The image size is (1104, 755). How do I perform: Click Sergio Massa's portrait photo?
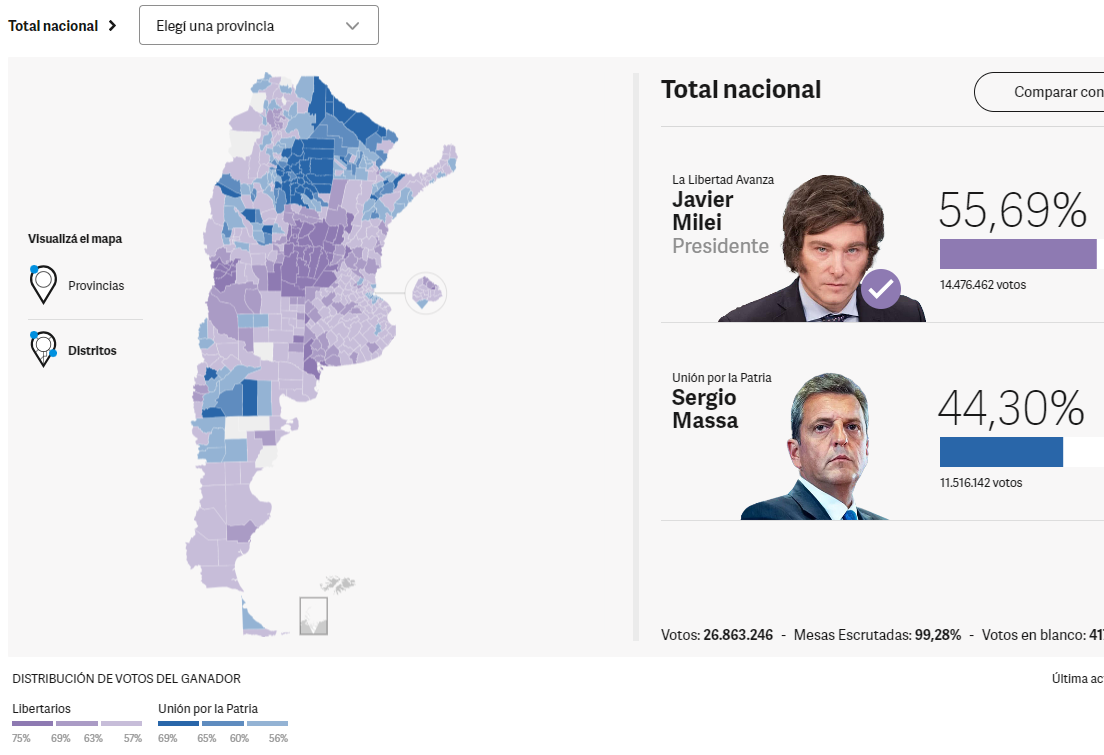[815, 448]
